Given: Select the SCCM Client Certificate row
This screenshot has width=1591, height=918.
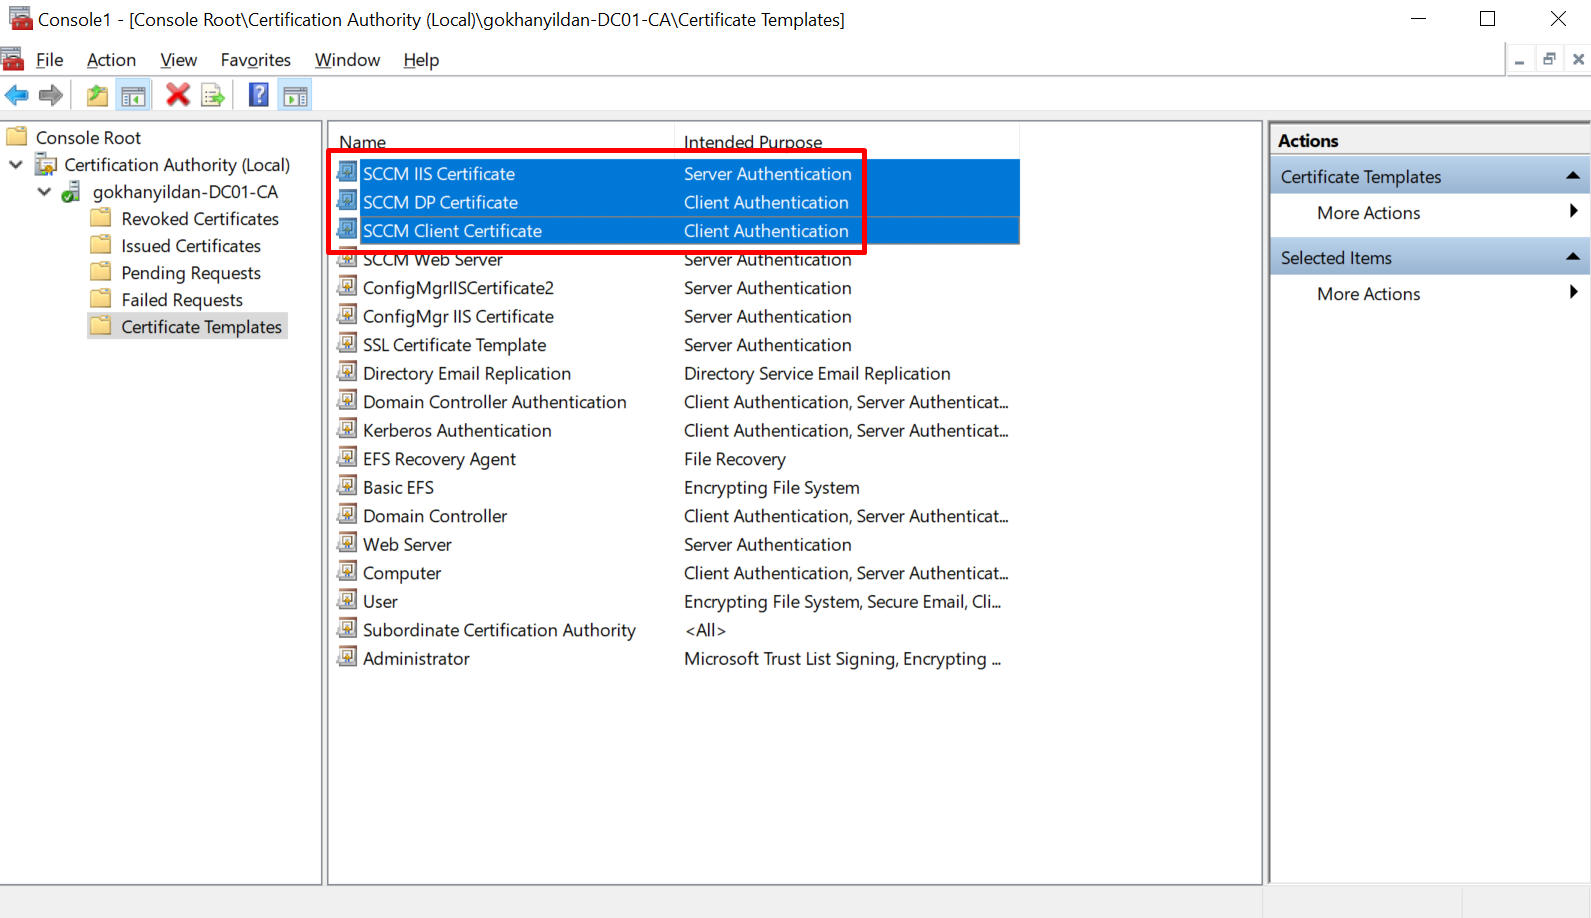Looking at the screenshot, I should (677, 231).
